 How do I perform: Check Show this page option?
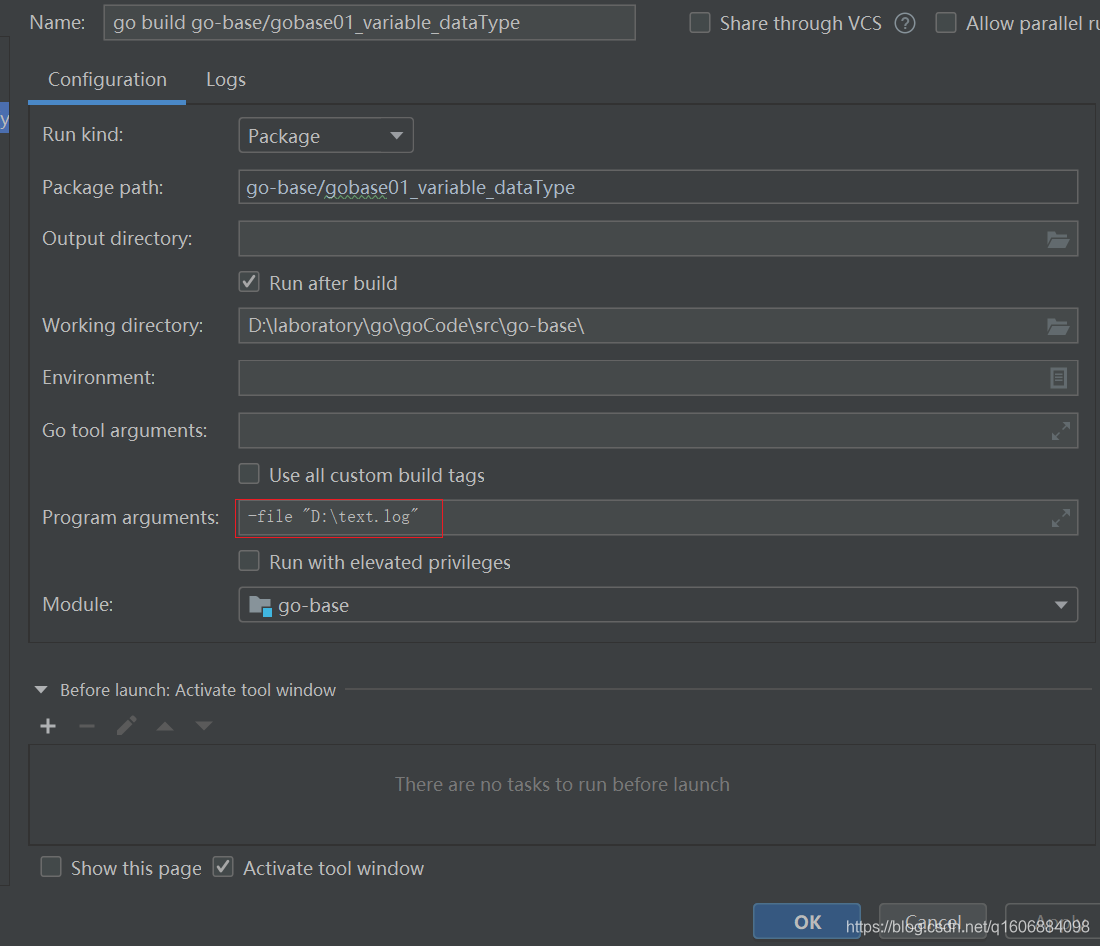pyautogui.click(x=51, y=867)
